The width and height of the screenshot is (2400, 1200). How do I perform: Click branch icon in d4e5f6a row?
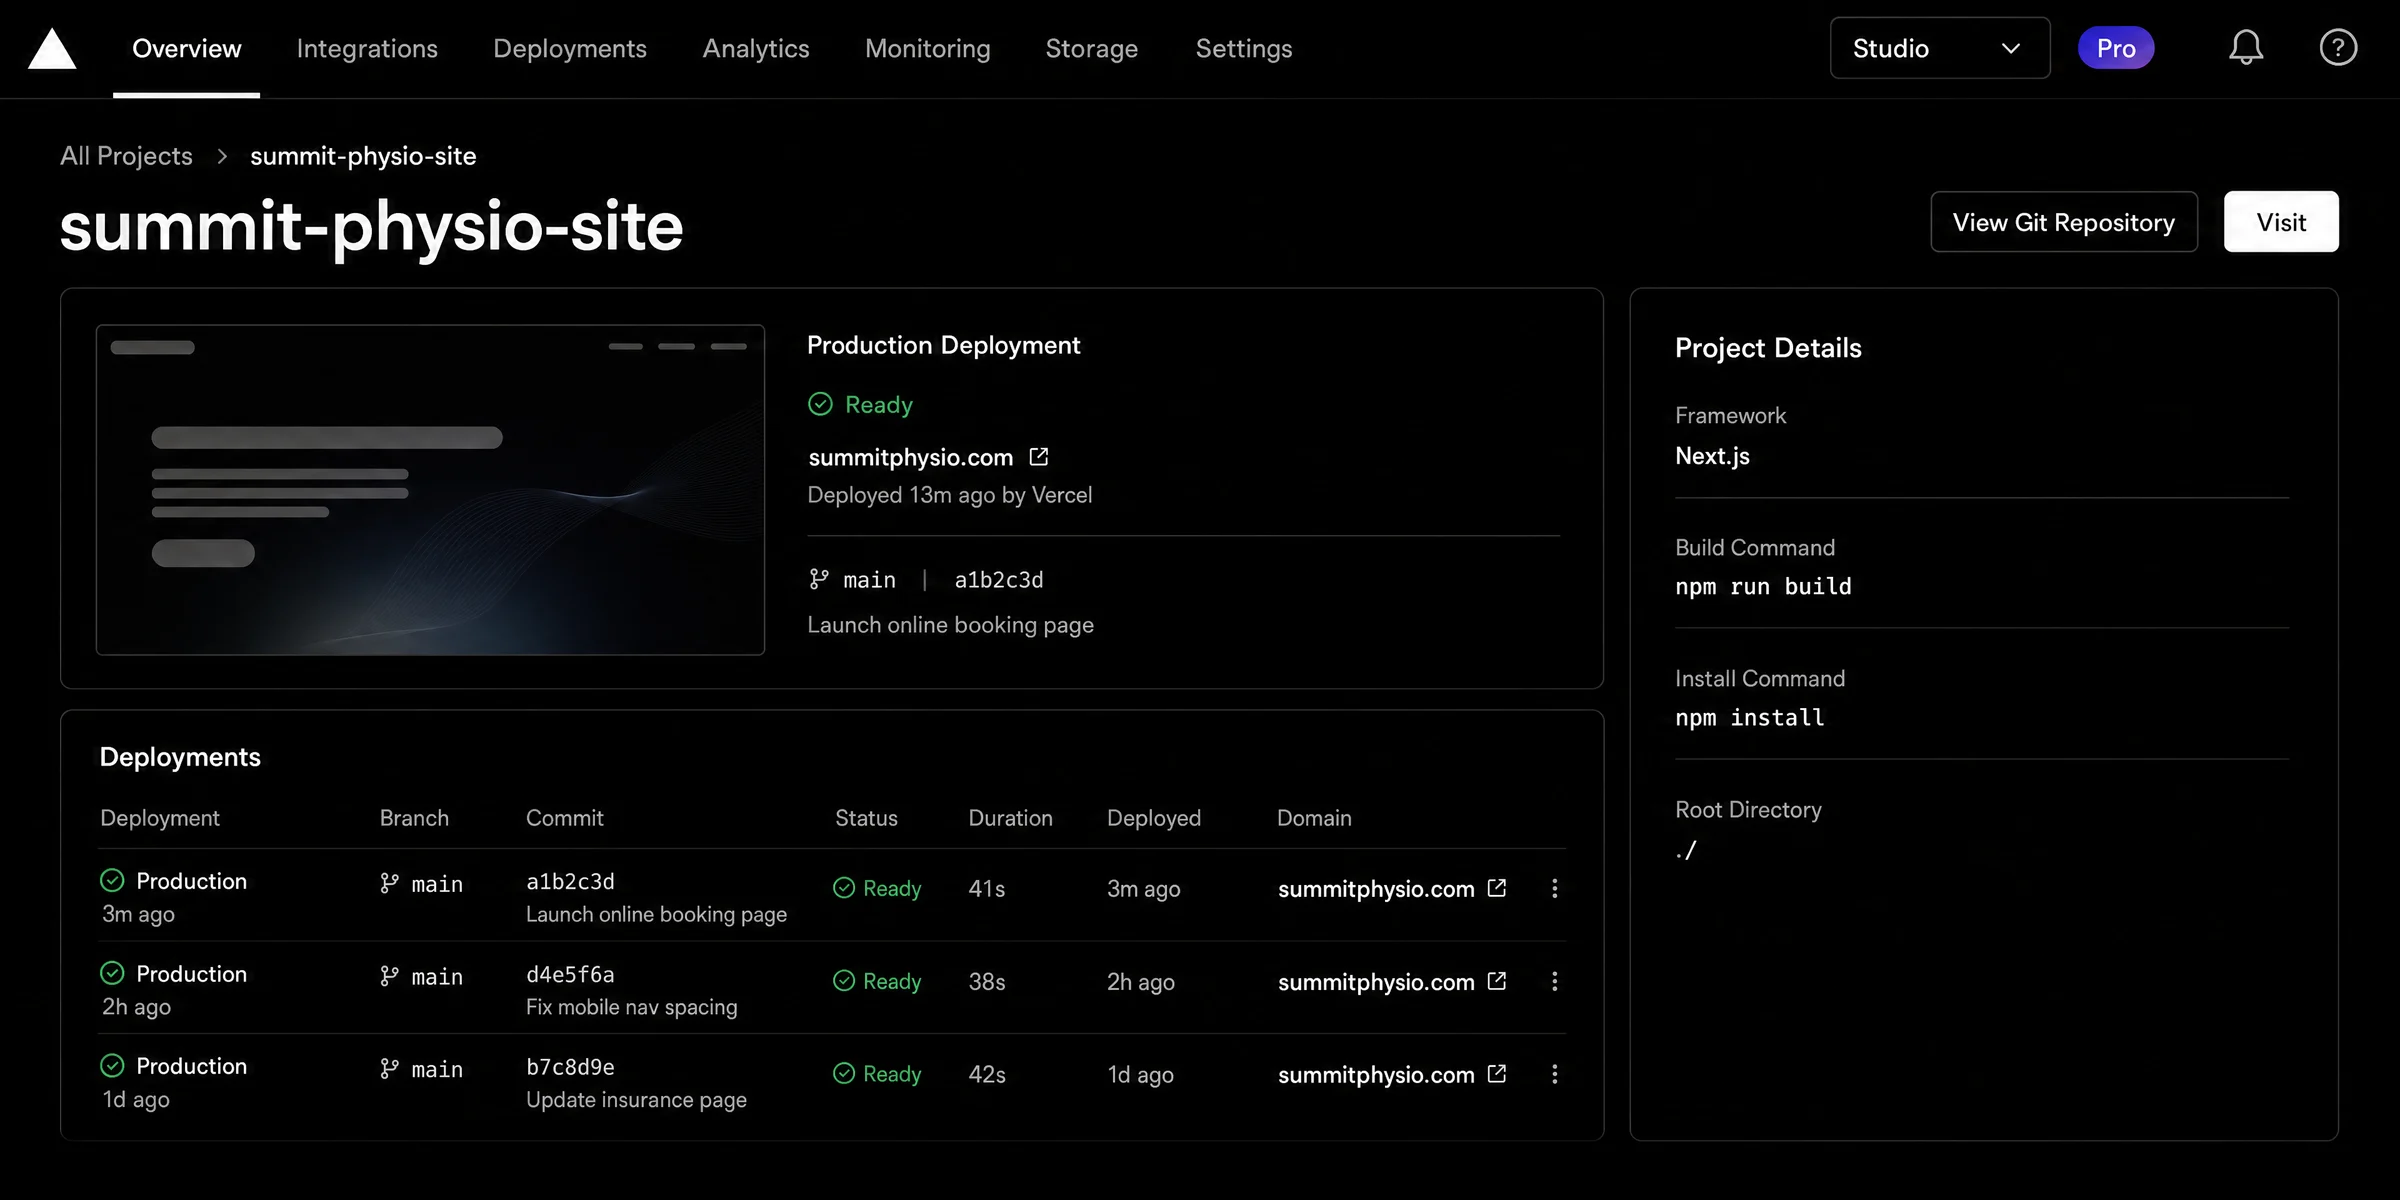point(389,976)
